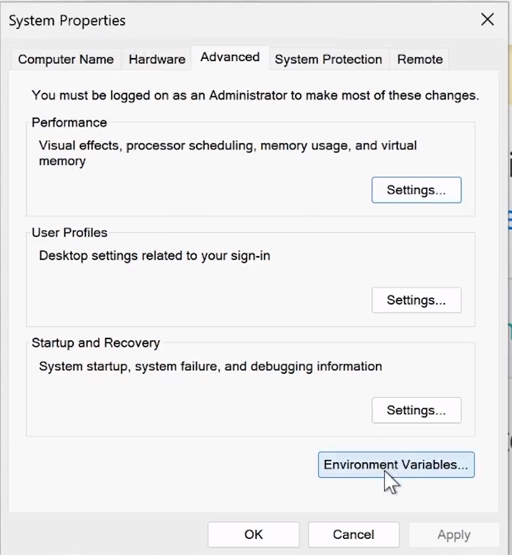Select the Advanced tab

pos(230,57)
